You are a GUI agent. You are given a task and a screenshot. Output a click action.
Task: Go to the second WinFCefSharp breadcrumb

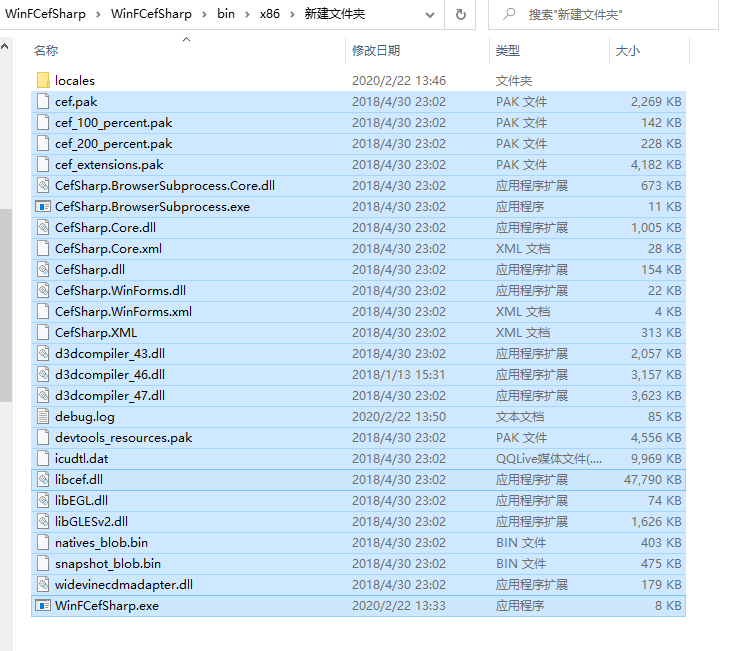pyautogui.click(x=151, y=14)
